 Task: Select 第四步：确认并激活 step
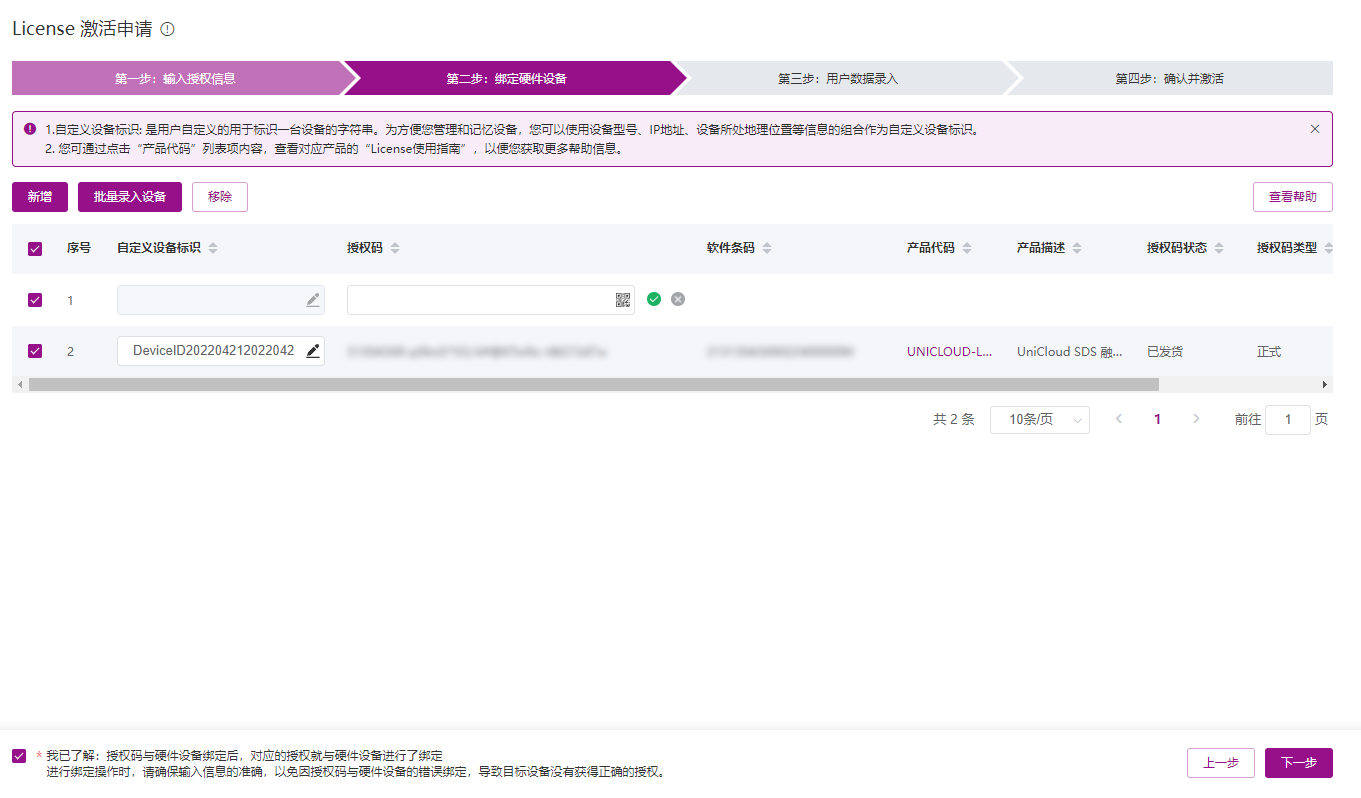(x=1169, y=78)
